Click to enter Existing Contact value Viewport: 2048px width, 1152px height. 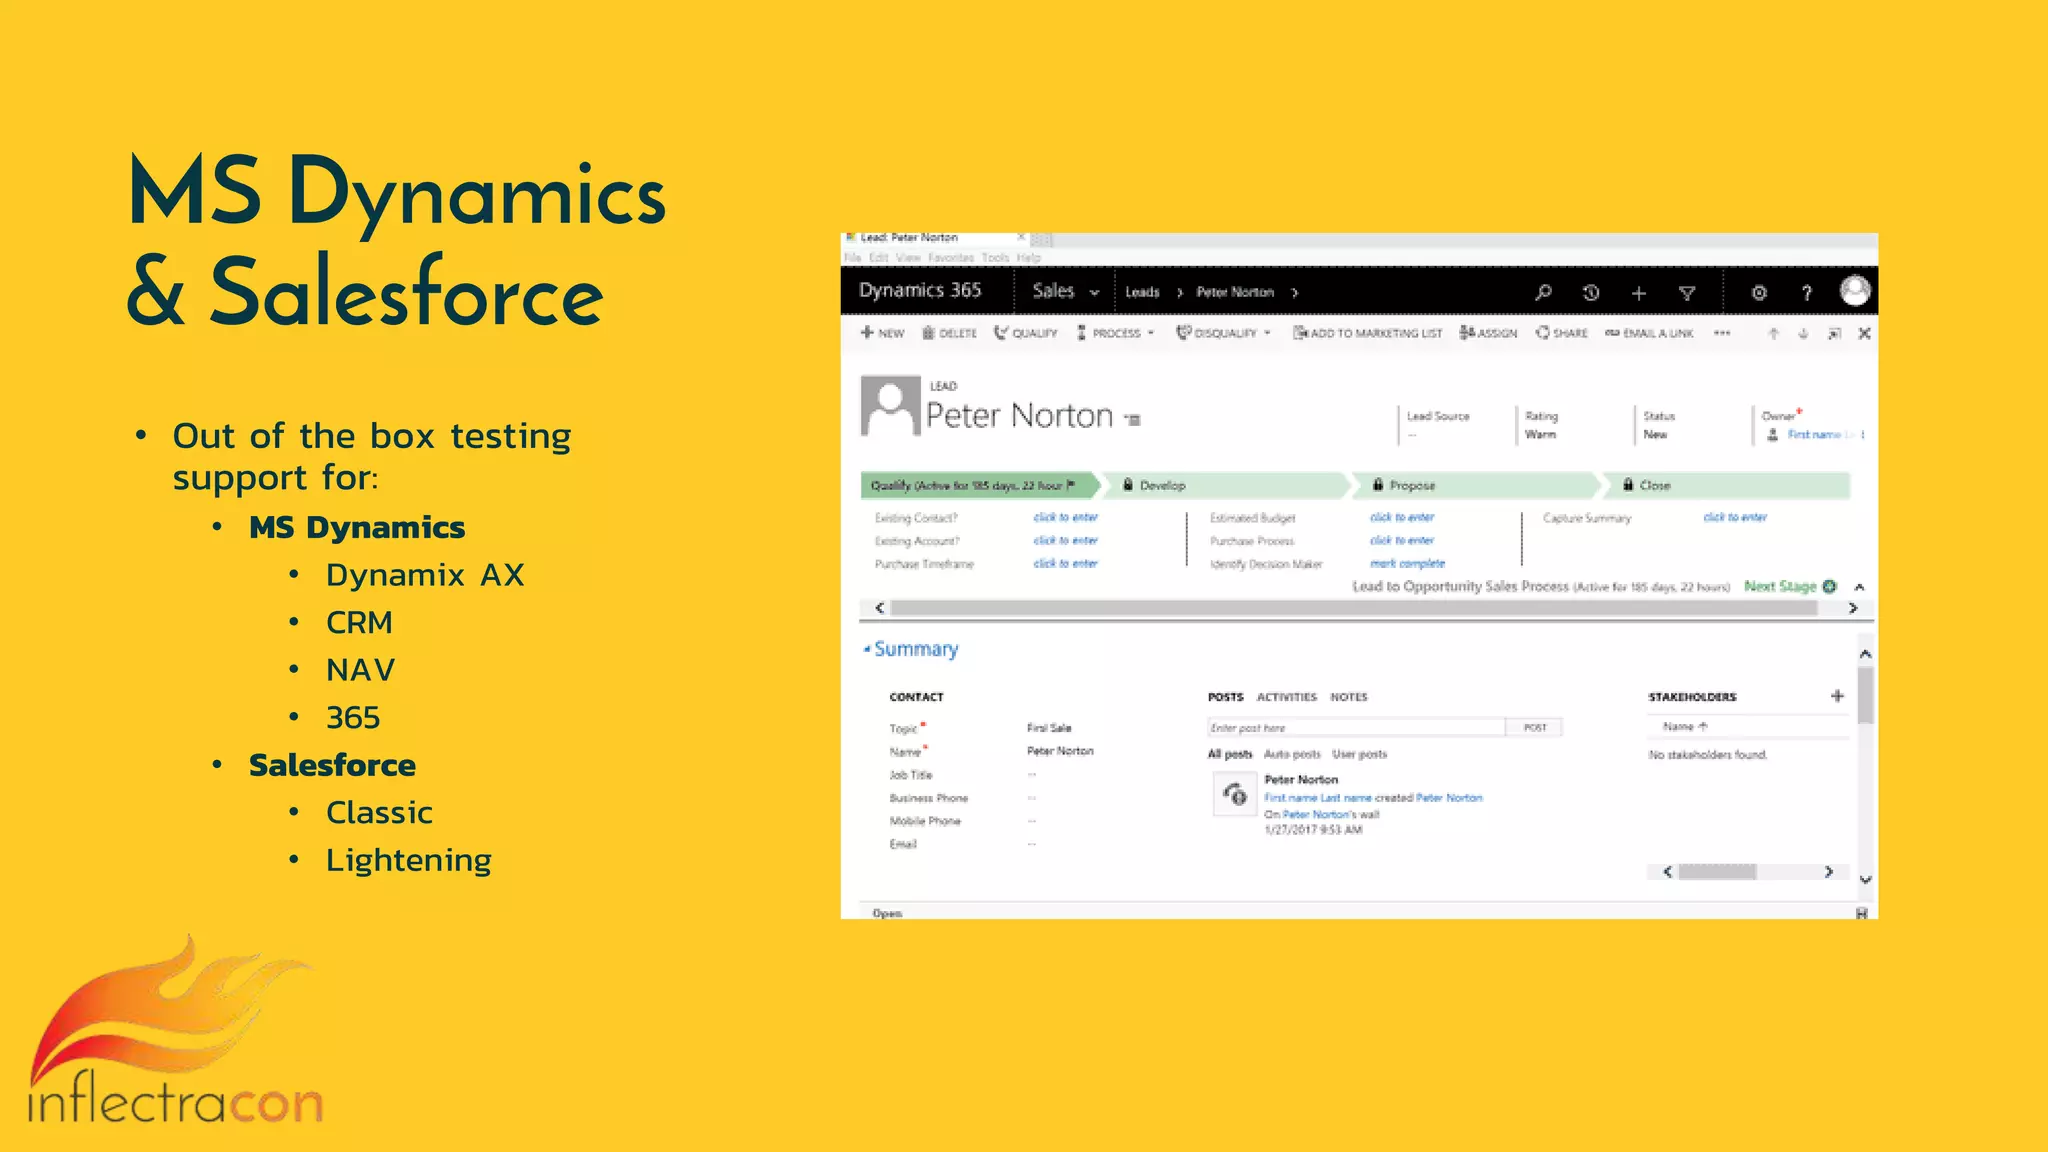(x=1065, y=517)
